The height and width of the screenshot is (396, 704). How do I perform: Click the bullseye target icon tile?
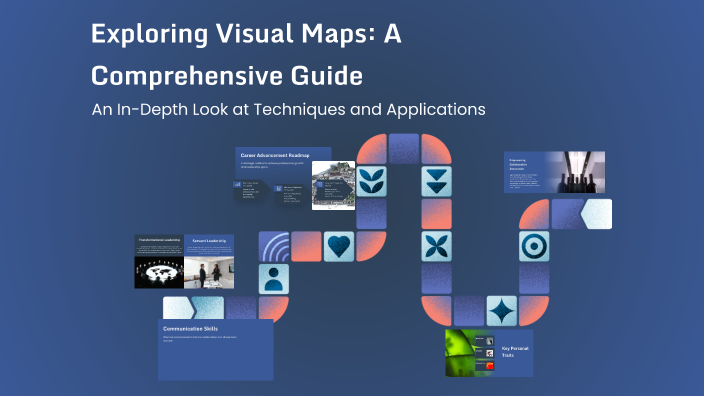[x=534, y=246]
